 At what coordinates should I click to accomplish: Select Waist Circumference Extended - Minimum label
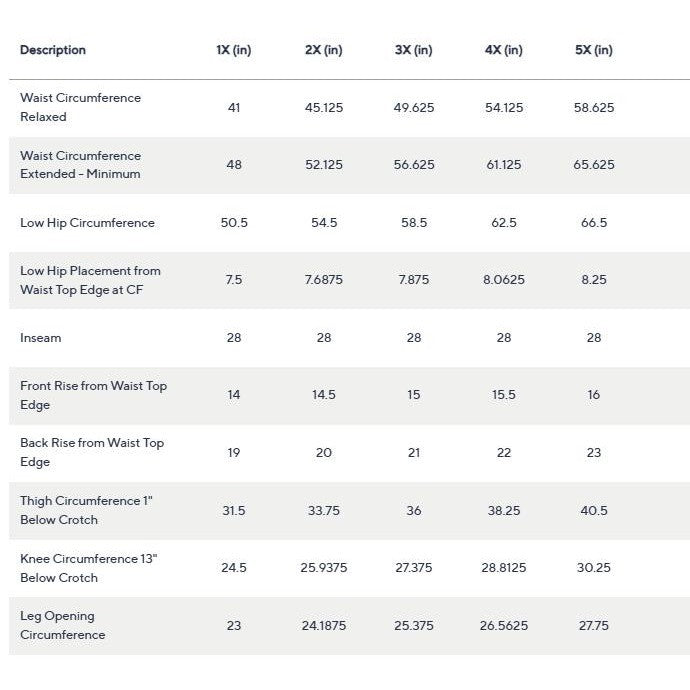[x=81, y=165]
